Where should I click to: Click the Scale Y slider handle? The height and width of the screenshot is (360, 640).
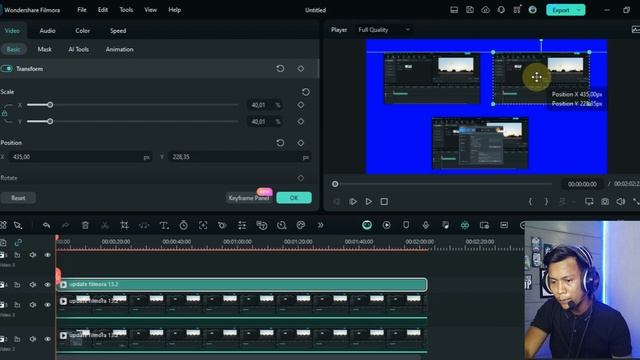[50, 121]
